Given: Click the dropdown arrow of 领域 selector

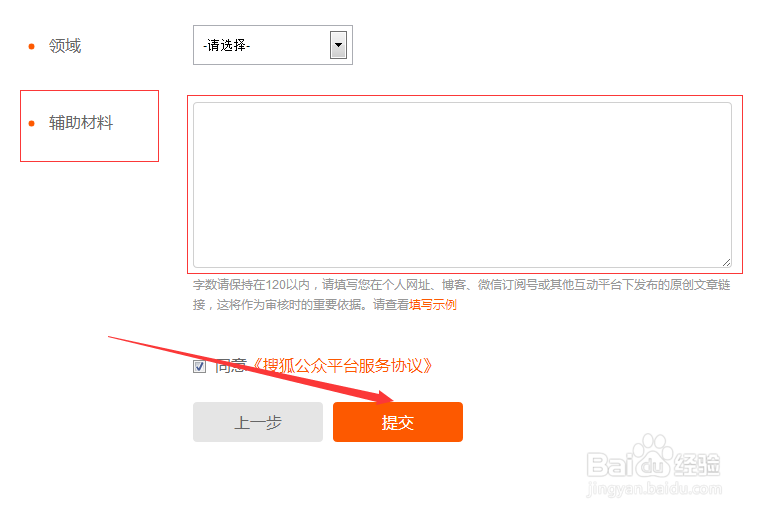Looking at the screenshot, I should (338, 45).
